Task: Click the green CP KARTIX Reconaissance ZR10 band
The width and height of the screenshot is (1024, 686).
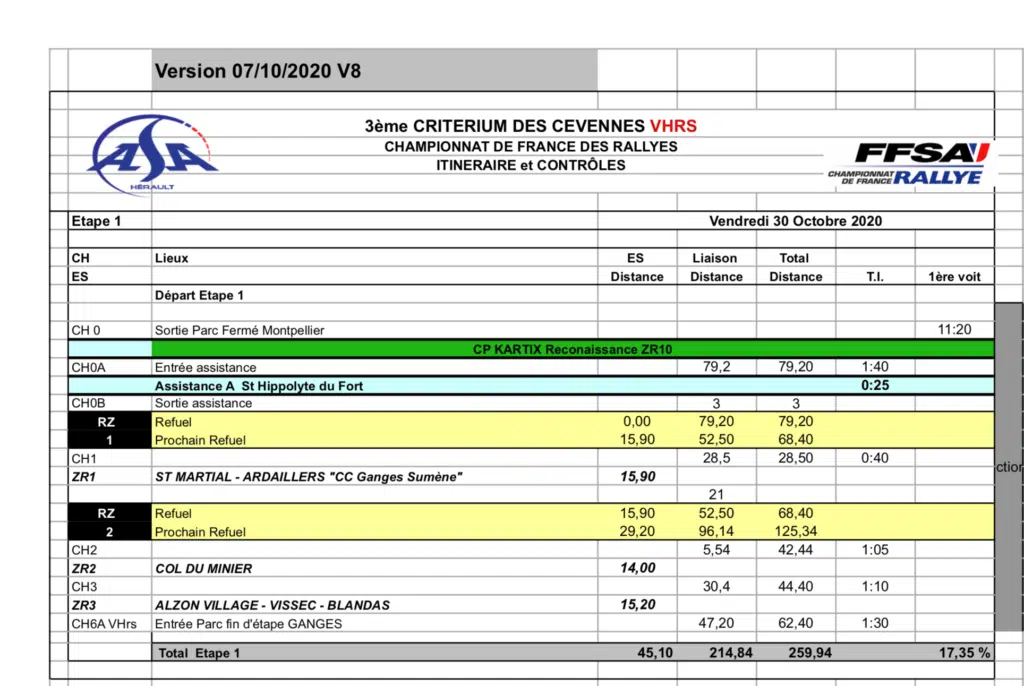Action: coord(571,349)
